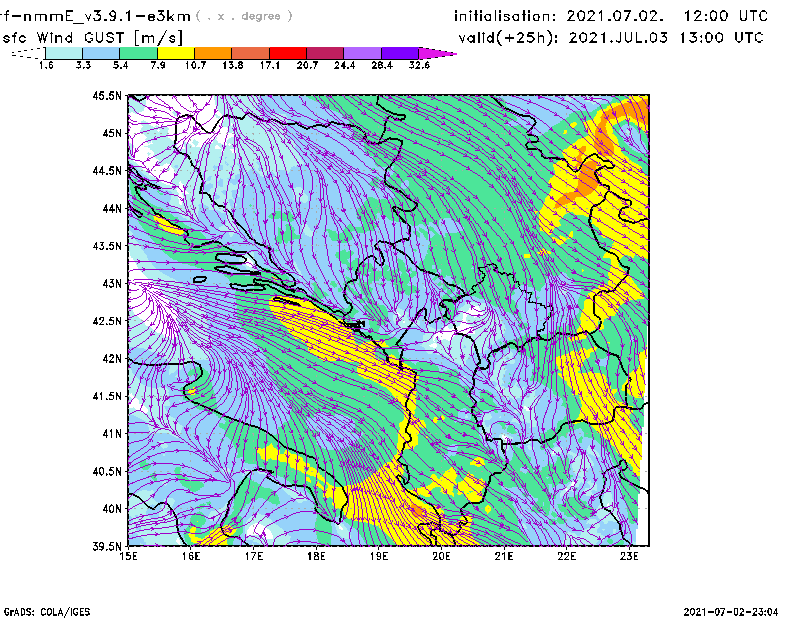The image size is (800, 618).
Task: Click the 22E longitude label
Action: tap(566, 556)
